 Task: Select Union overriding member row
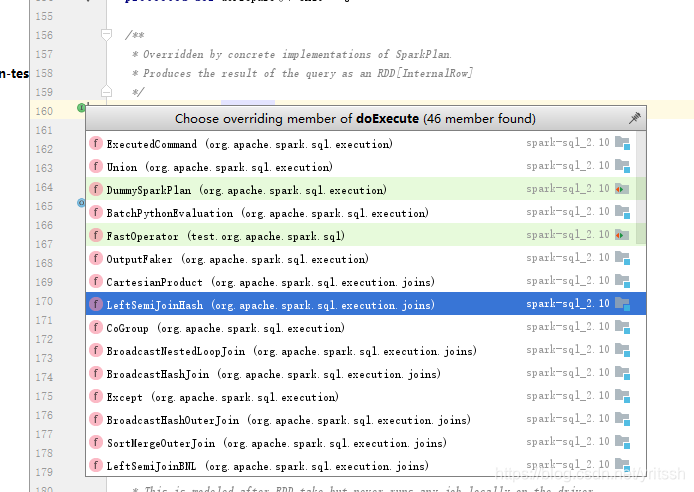[366, 166]
